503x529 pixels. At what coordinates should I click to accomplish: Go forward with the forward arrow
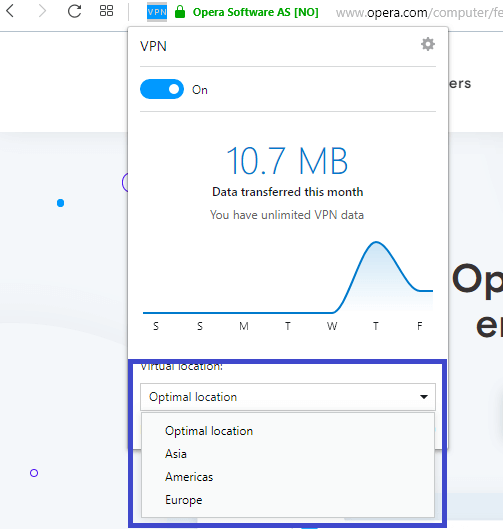click(x=42, y=11)
